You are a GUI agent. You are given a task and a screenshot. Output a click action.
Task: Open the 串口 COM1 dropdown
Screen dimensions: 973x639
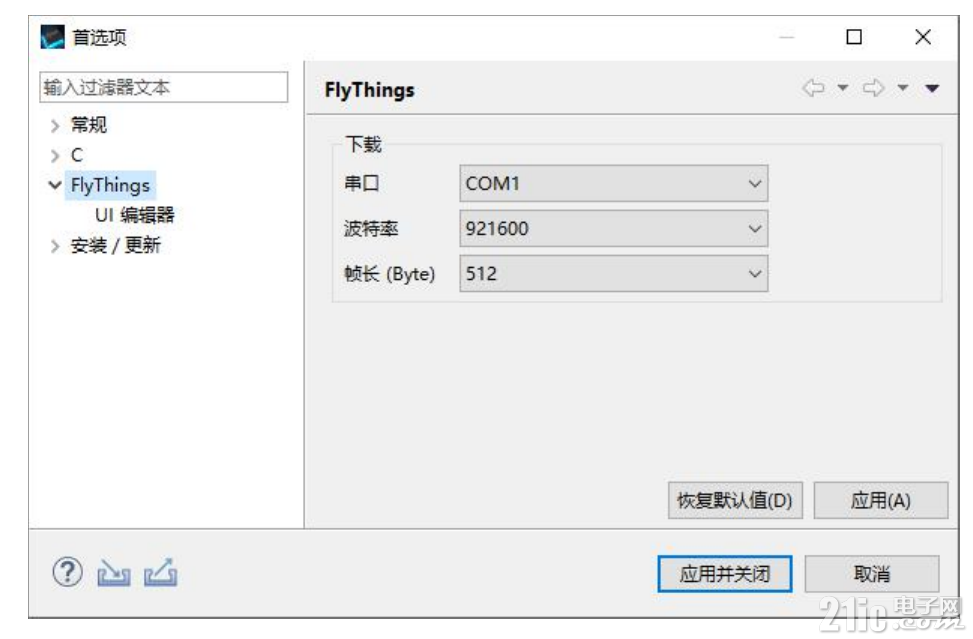point(614,184)
